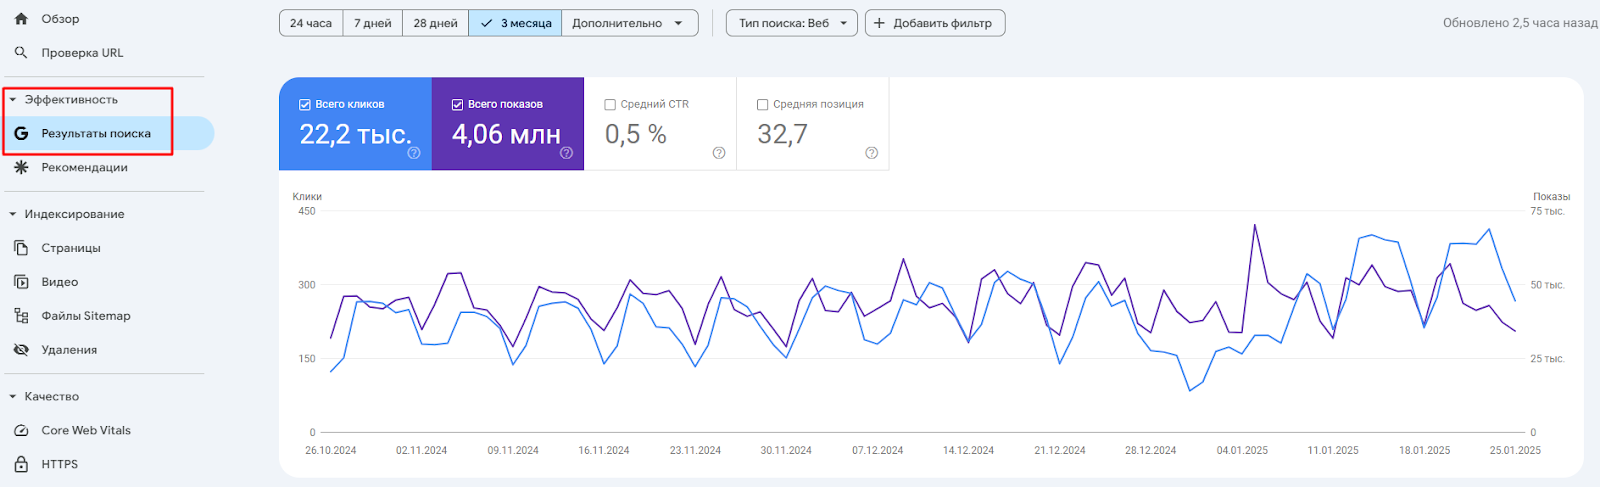
Task: Click the gauge icon for Core Web Vitals
Action: (x=21, y=431)
